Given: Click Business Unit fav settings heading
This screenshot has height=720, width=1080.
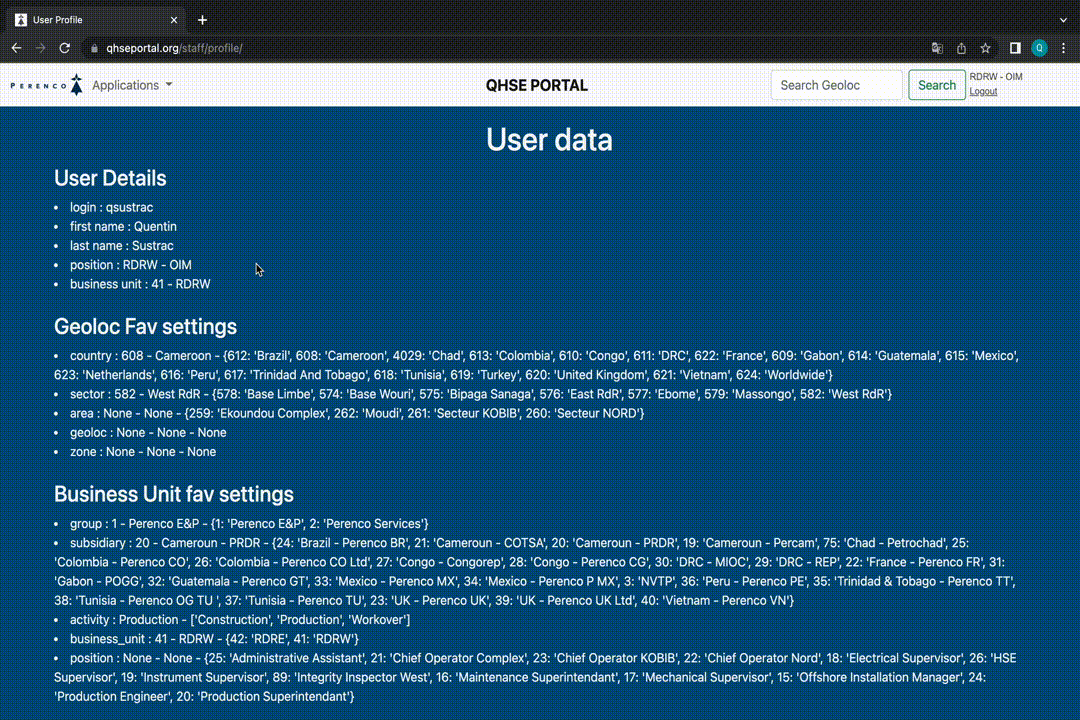Looking at the screenshot, I should click(x=174, y=495).
